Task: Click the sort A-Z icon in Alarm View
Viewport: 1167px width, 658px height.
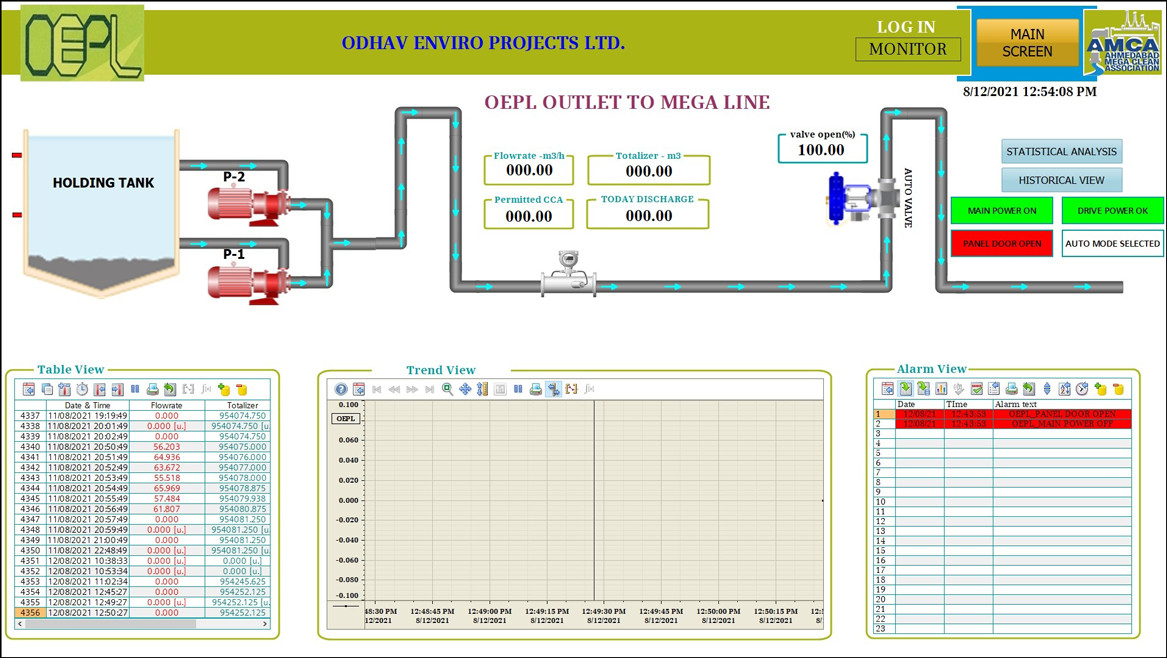Action: [1064, 388]
